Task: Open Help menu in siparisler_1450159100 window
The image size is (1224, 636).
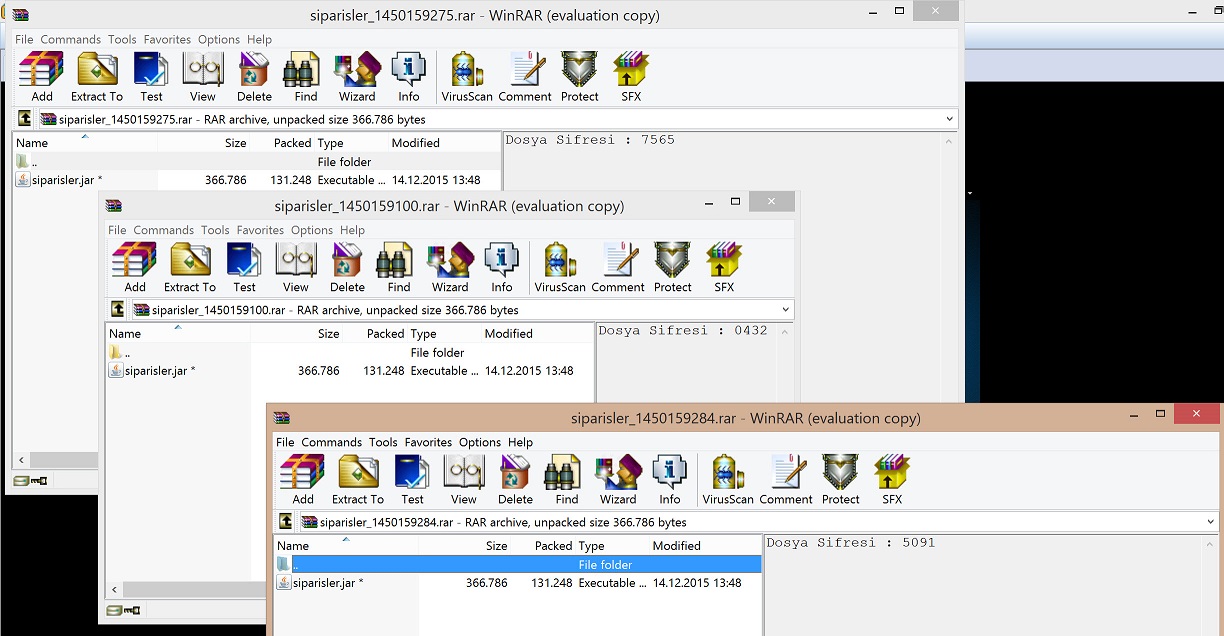Action: pyautogui.click(x=352, y=230)
